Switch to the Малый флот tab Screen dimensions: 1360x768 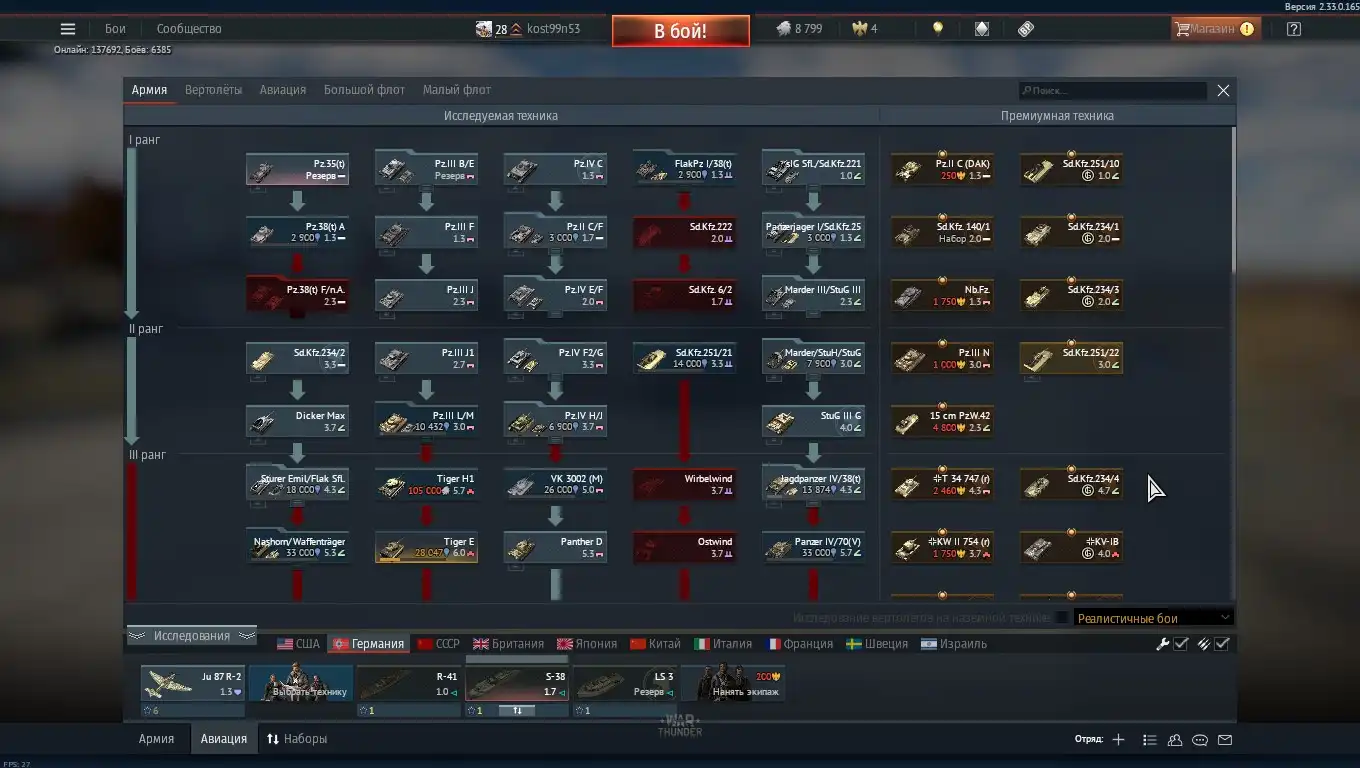click(457, 90)
